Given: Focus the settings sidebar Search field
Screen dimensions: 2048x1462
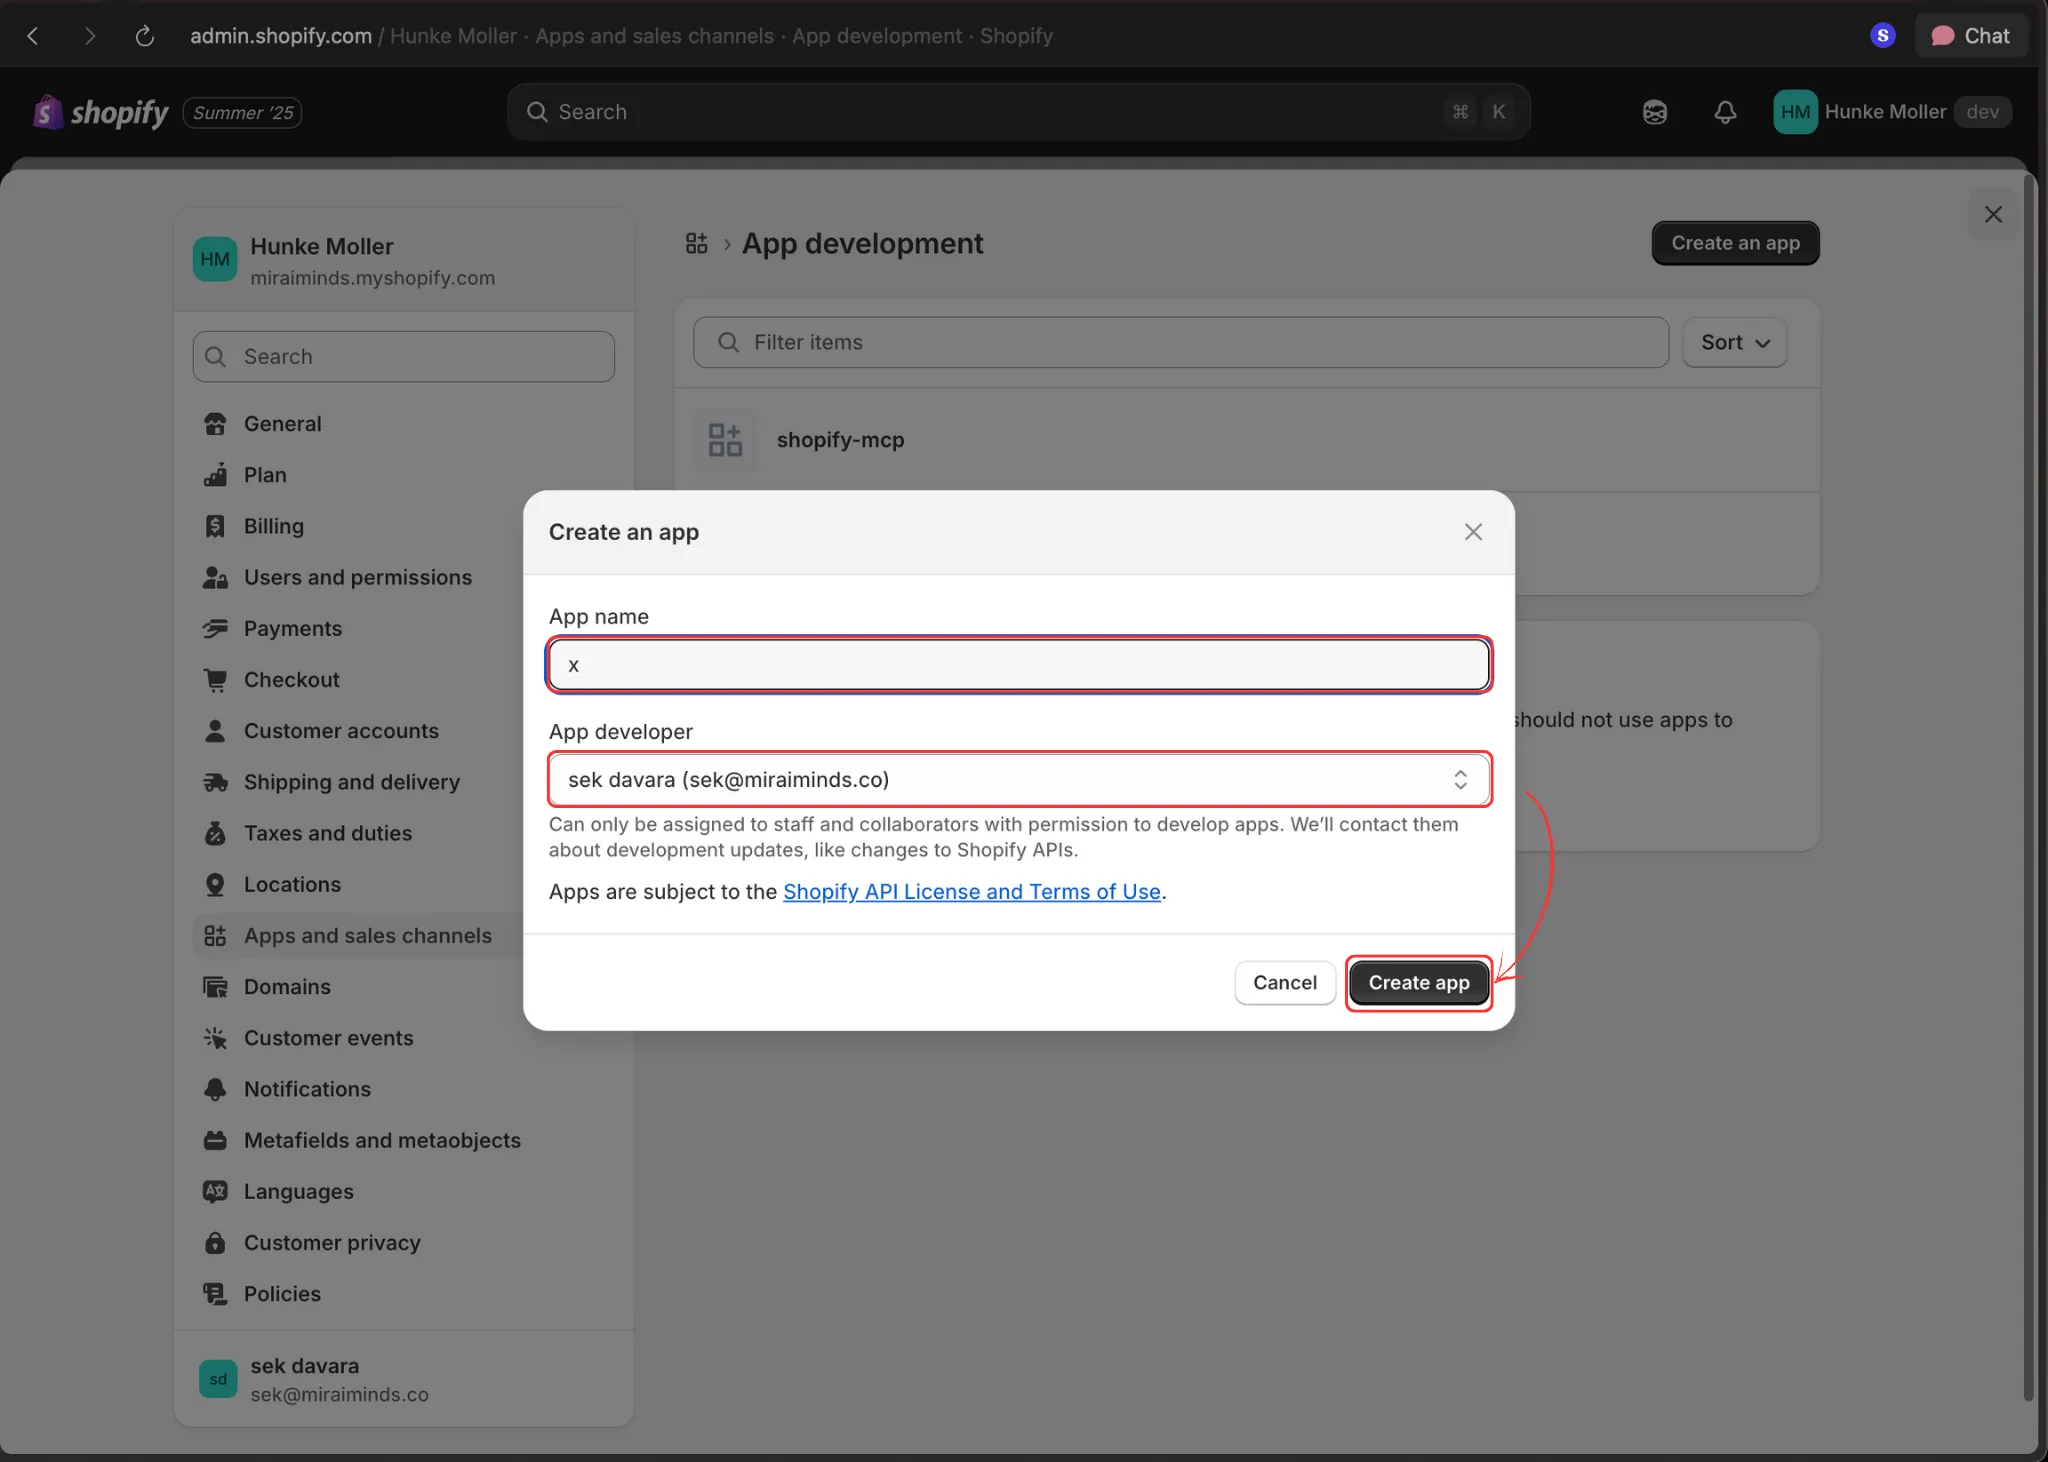Looking at the screenshot, I should pos(404,357).
